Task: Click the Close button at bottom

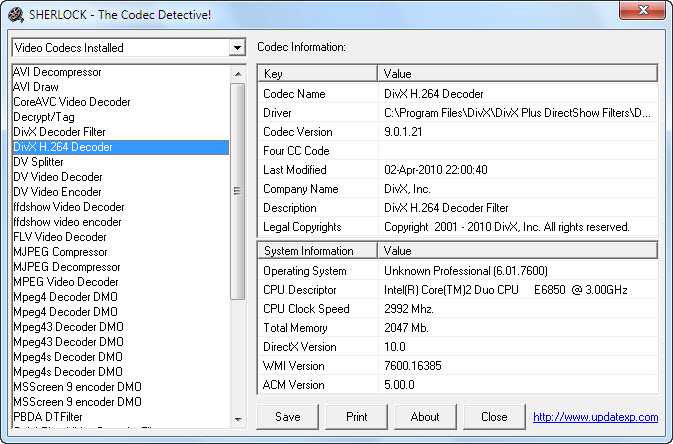Action: [x=494, y=417]
